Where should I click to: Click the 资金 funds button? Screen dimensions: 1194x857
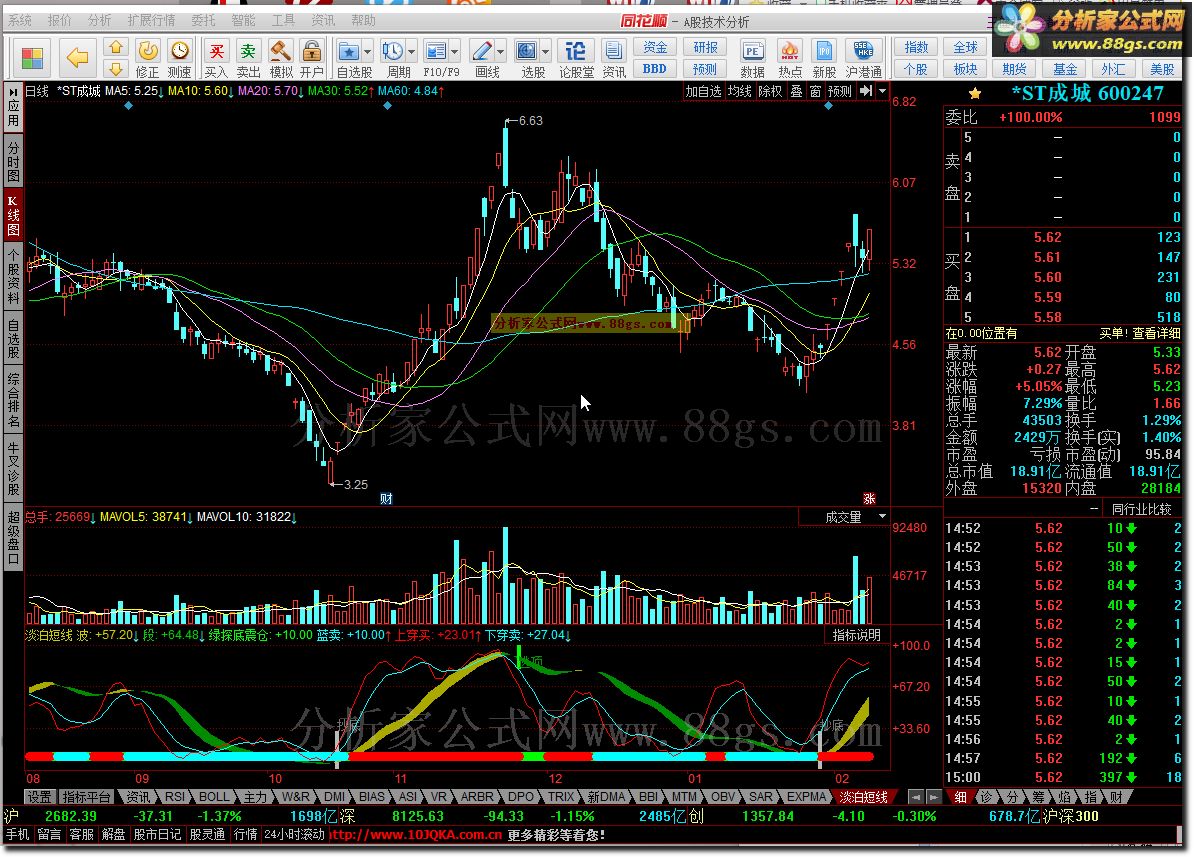coord(655,47)
